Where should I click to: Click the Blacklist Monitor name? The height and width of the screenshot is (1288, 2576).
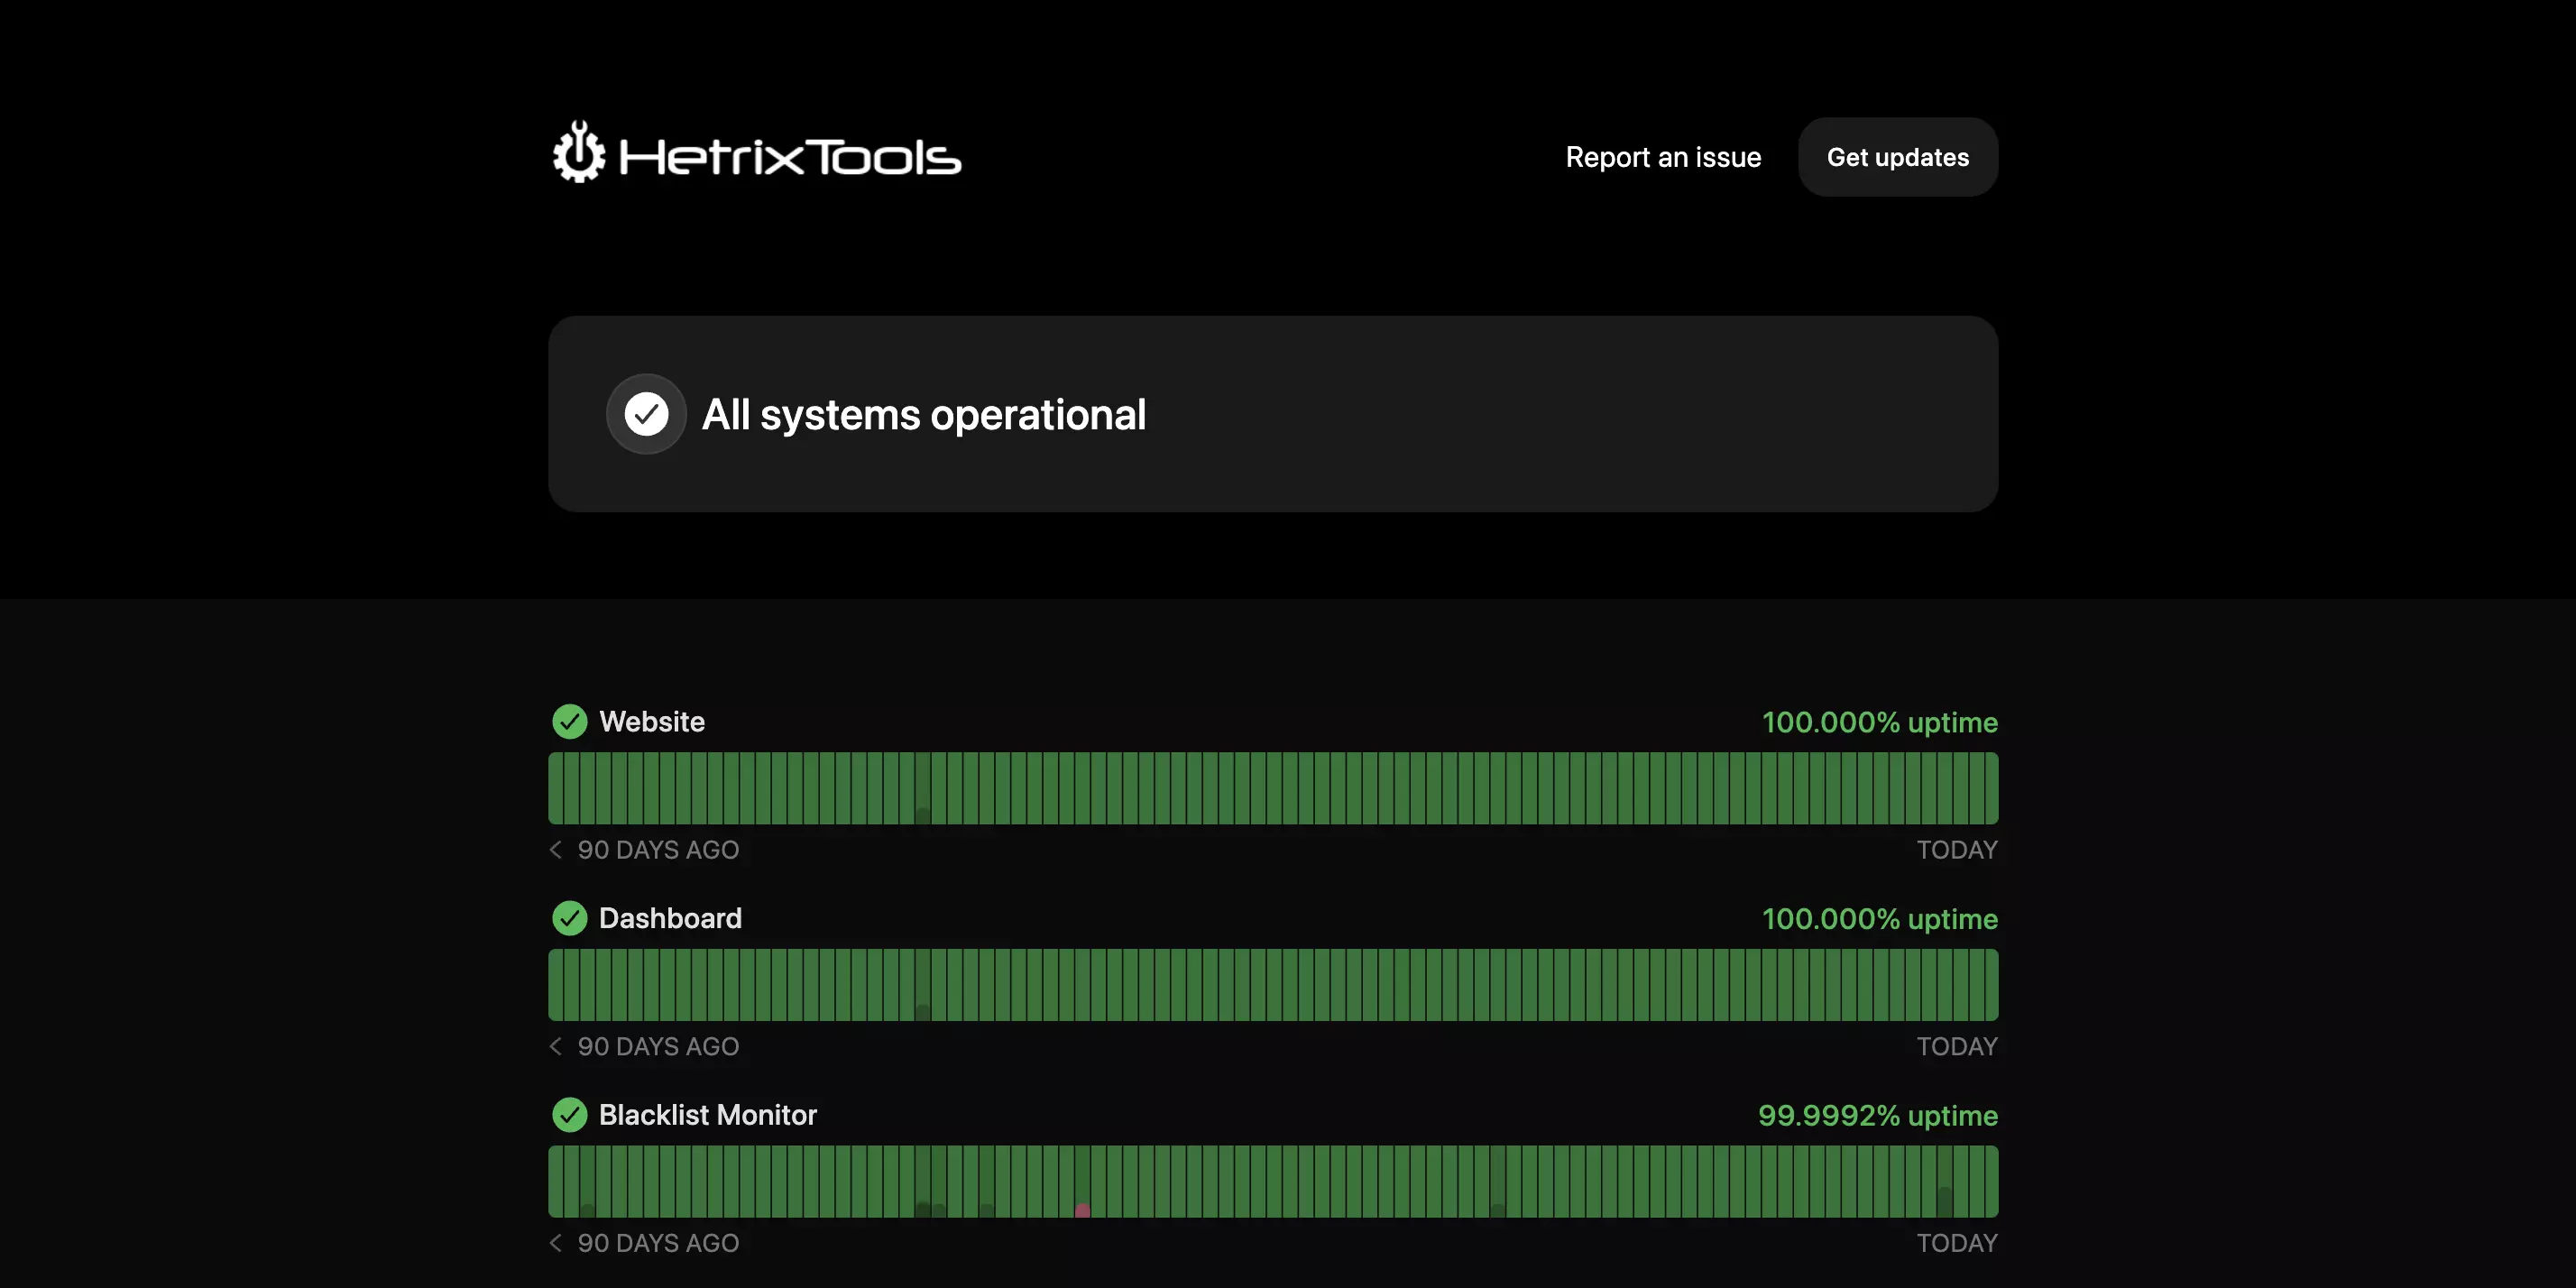(x=707, y=1114)
